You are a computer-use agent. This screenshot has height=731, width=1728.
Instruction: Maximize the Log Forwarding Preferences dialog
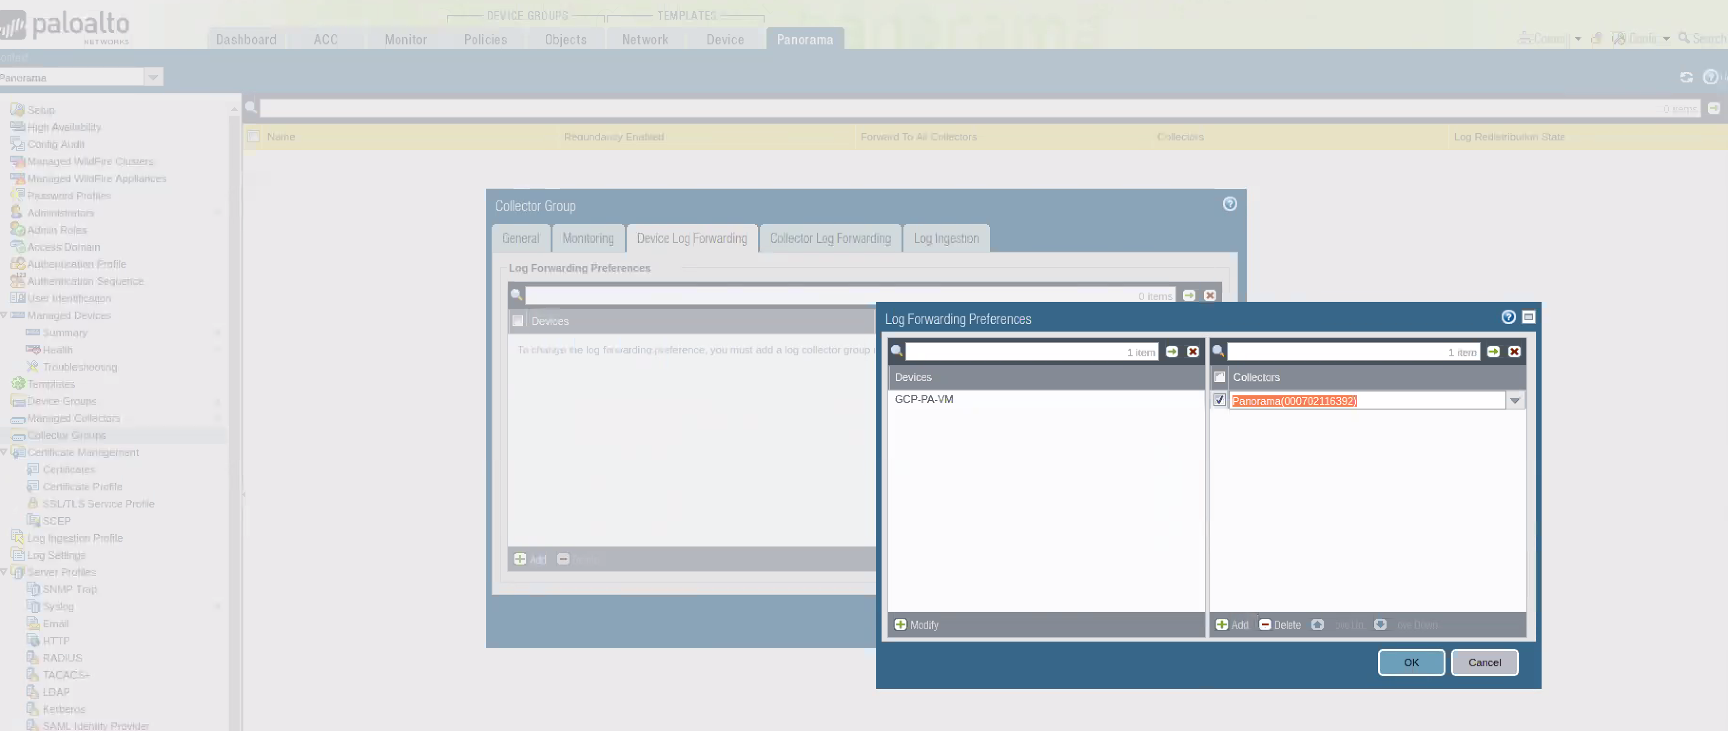1528,317
